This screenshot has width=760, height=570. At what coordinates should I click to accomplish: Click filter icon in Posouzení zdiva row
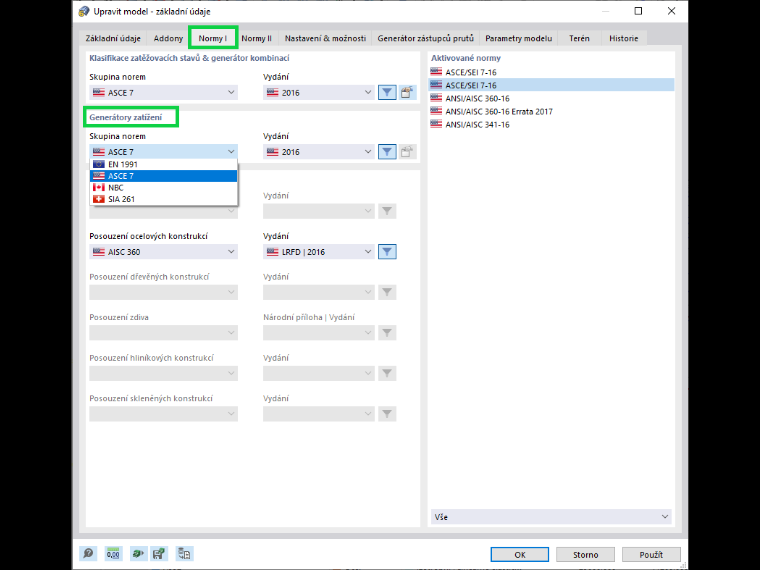pyautogui.click(x=387, y=333)
